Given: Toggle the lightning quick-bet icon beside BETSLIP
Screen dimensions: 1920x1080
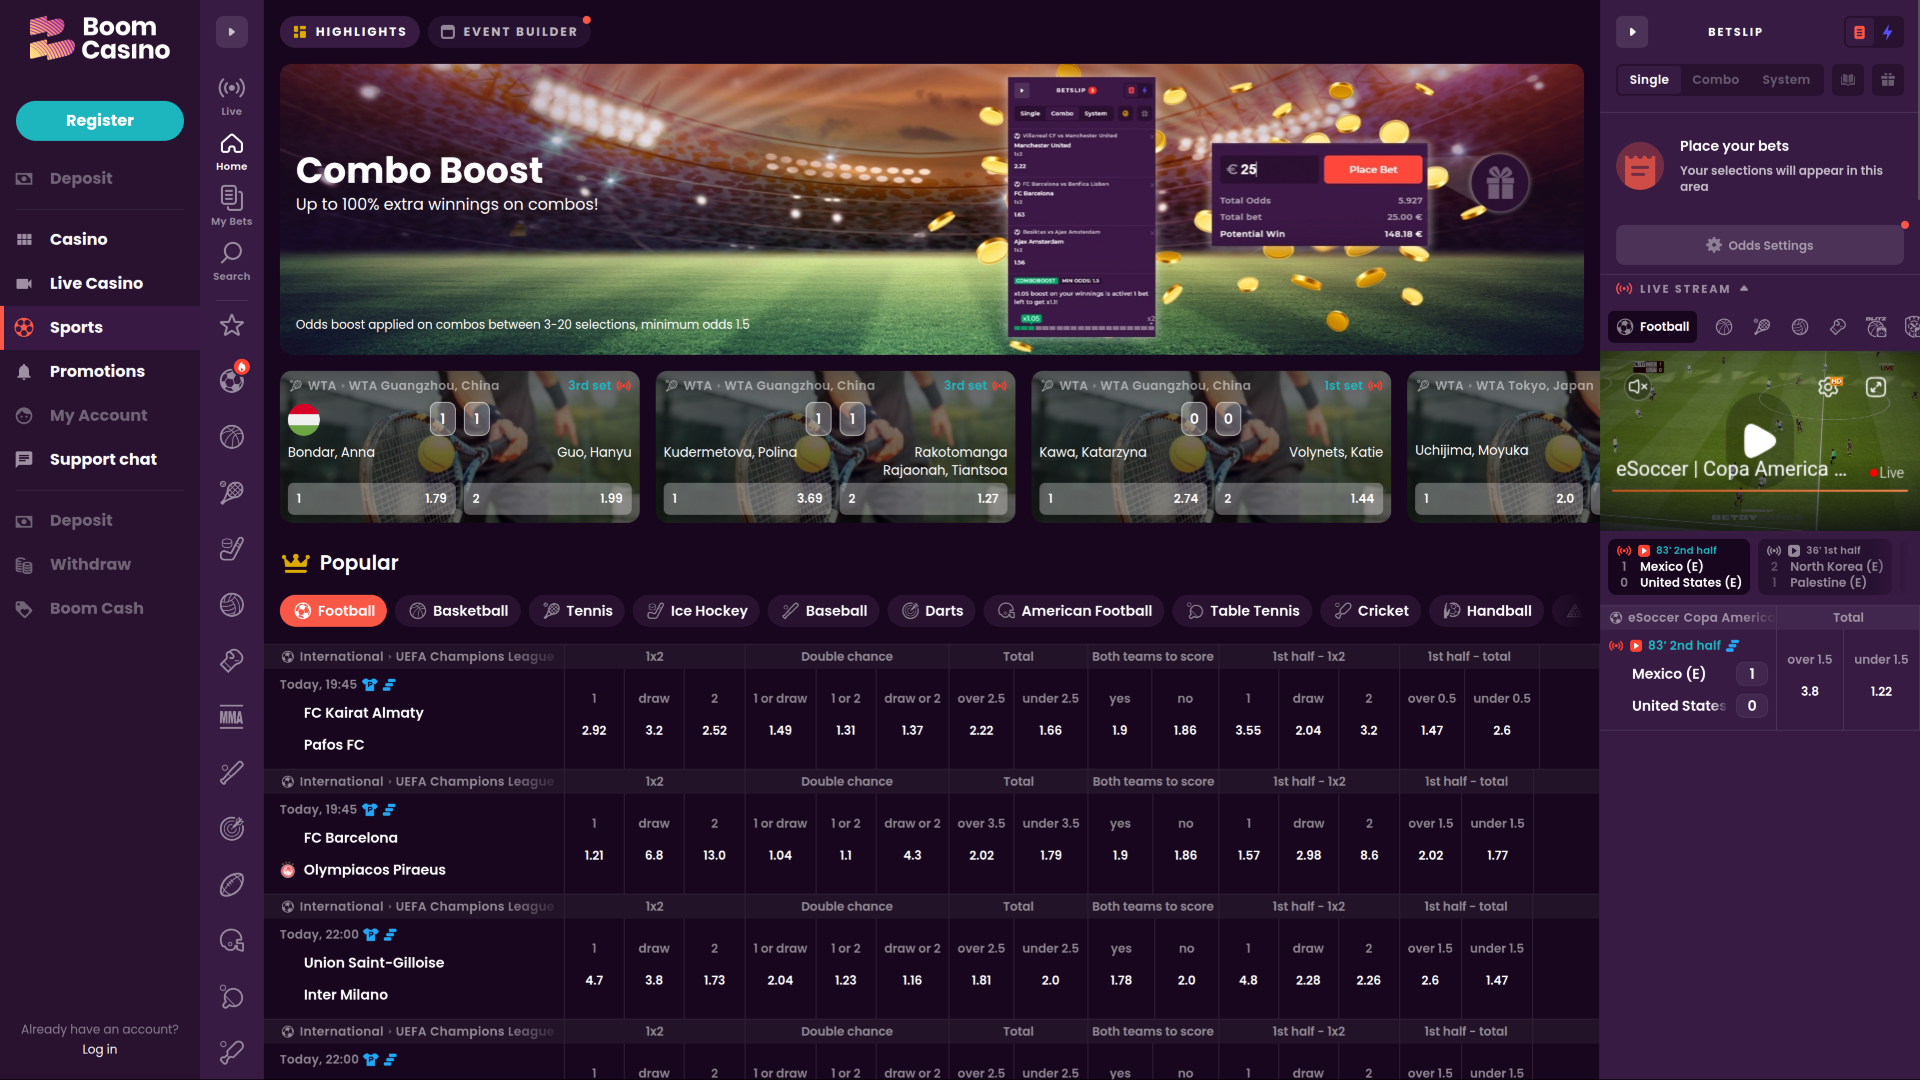Looking at the screenshot, I should (1889, 32).
